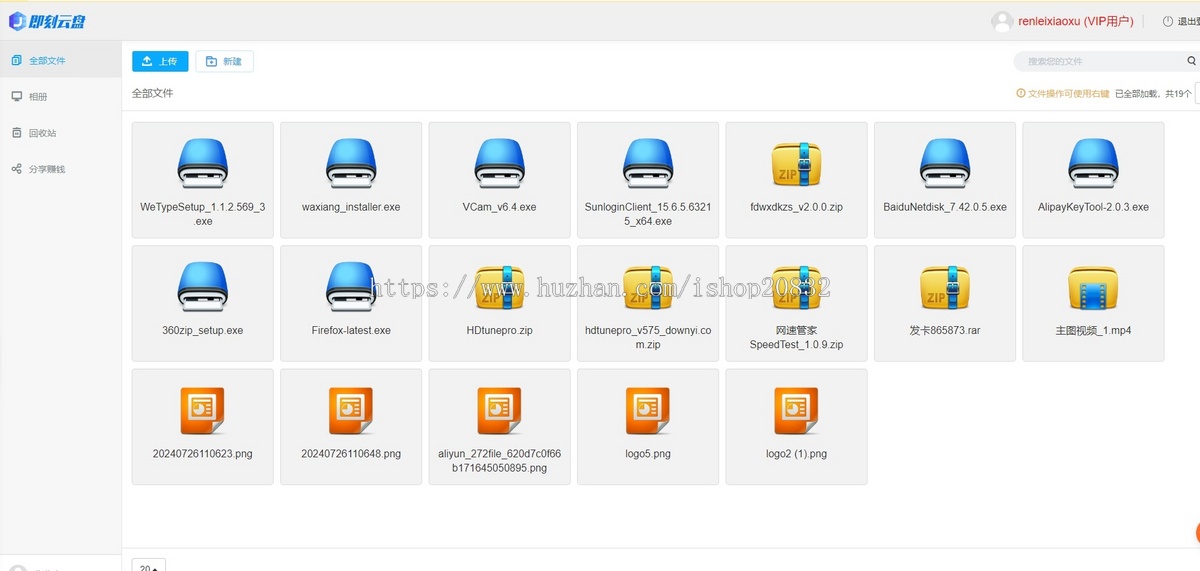1200x571 pixels.
Task: Click the renleixiaoxu (VIP用户) username
Action: [1076, 21]
